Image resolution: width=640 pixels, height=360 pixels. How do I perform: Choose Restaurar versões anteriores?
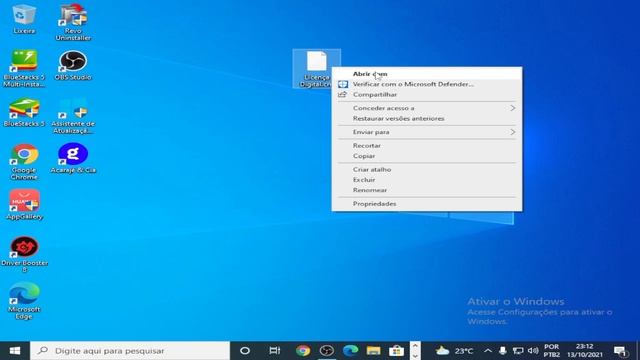point(427,118)
